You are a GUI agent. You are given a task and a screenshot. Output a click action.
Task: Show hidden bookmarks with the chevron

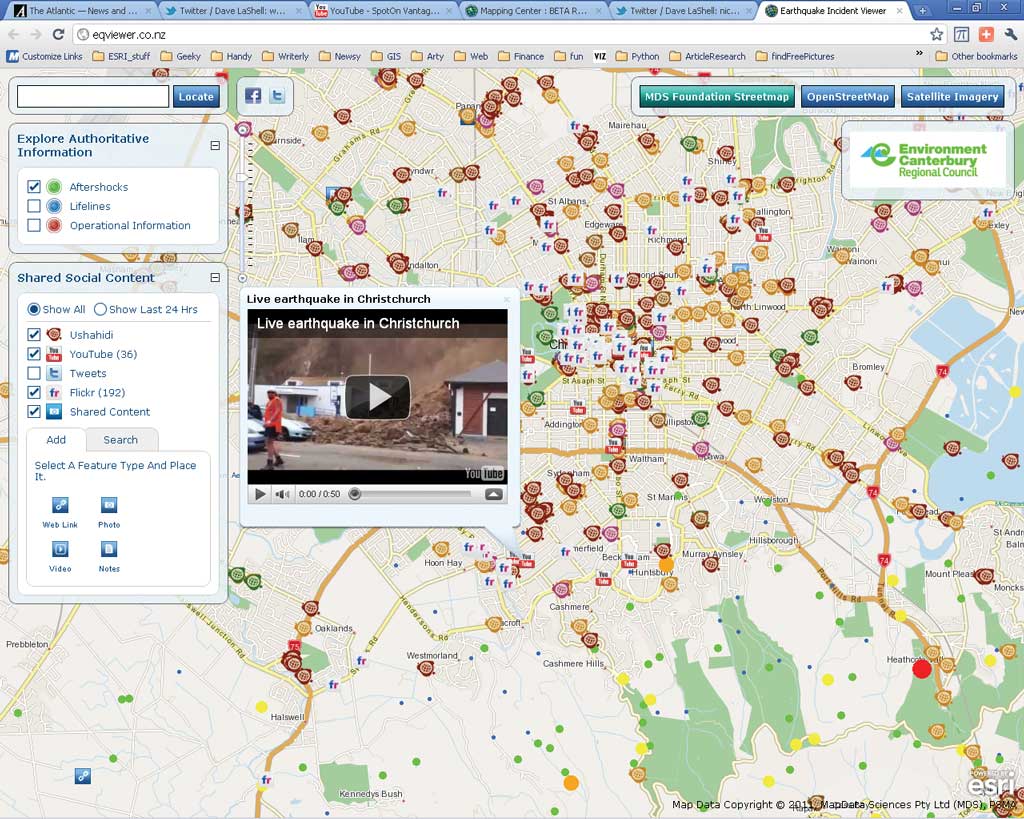click(919, 54)
